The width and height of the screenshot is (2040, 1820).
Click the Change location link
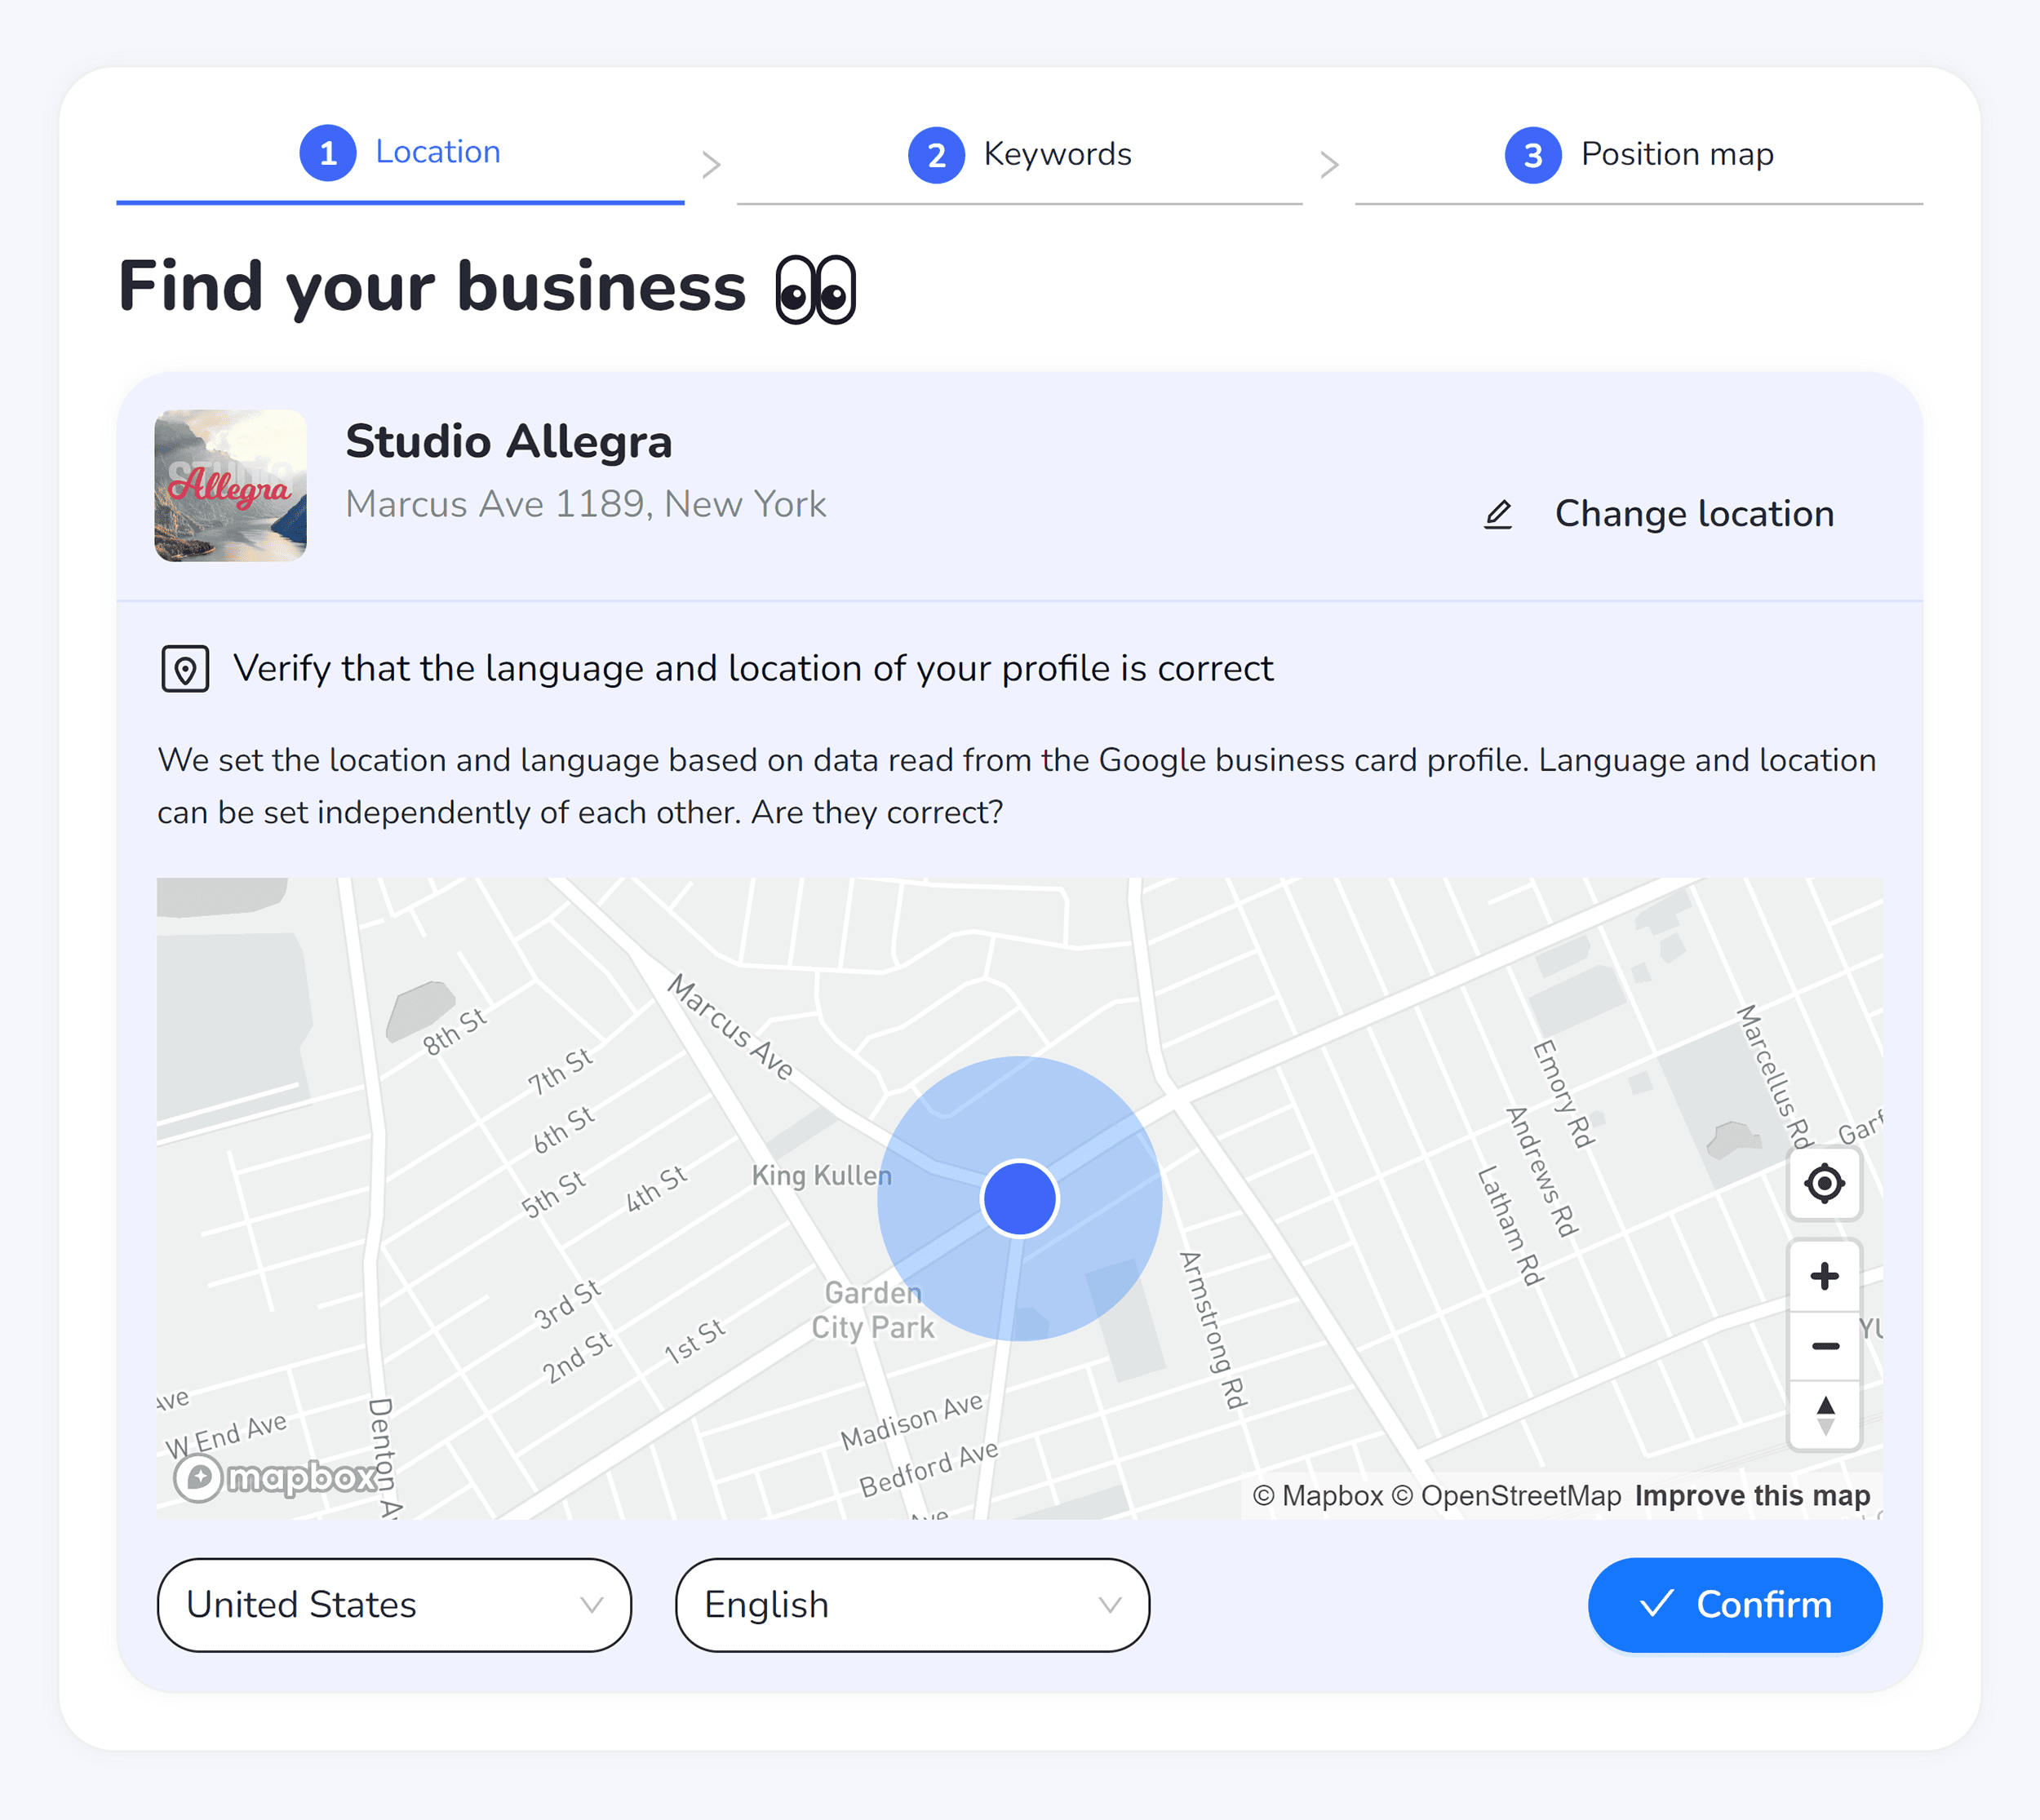tap(1694, 514)
